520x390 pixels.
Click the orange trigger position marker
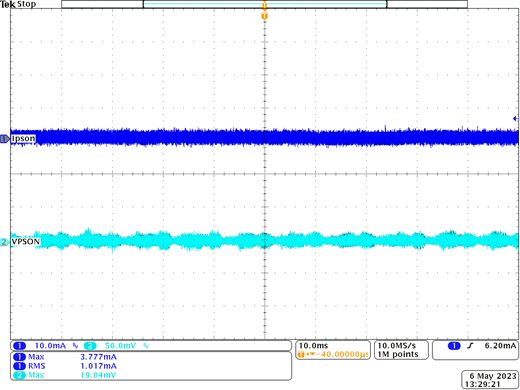[x=264, y=16]
